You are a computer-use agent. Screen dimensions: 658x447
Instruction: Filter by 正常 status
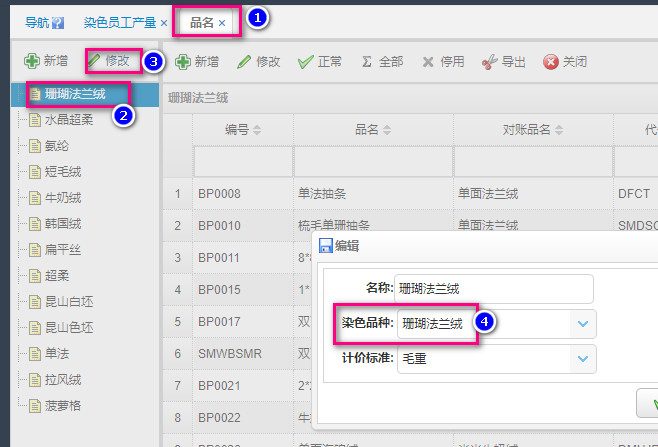coord(320,62)
